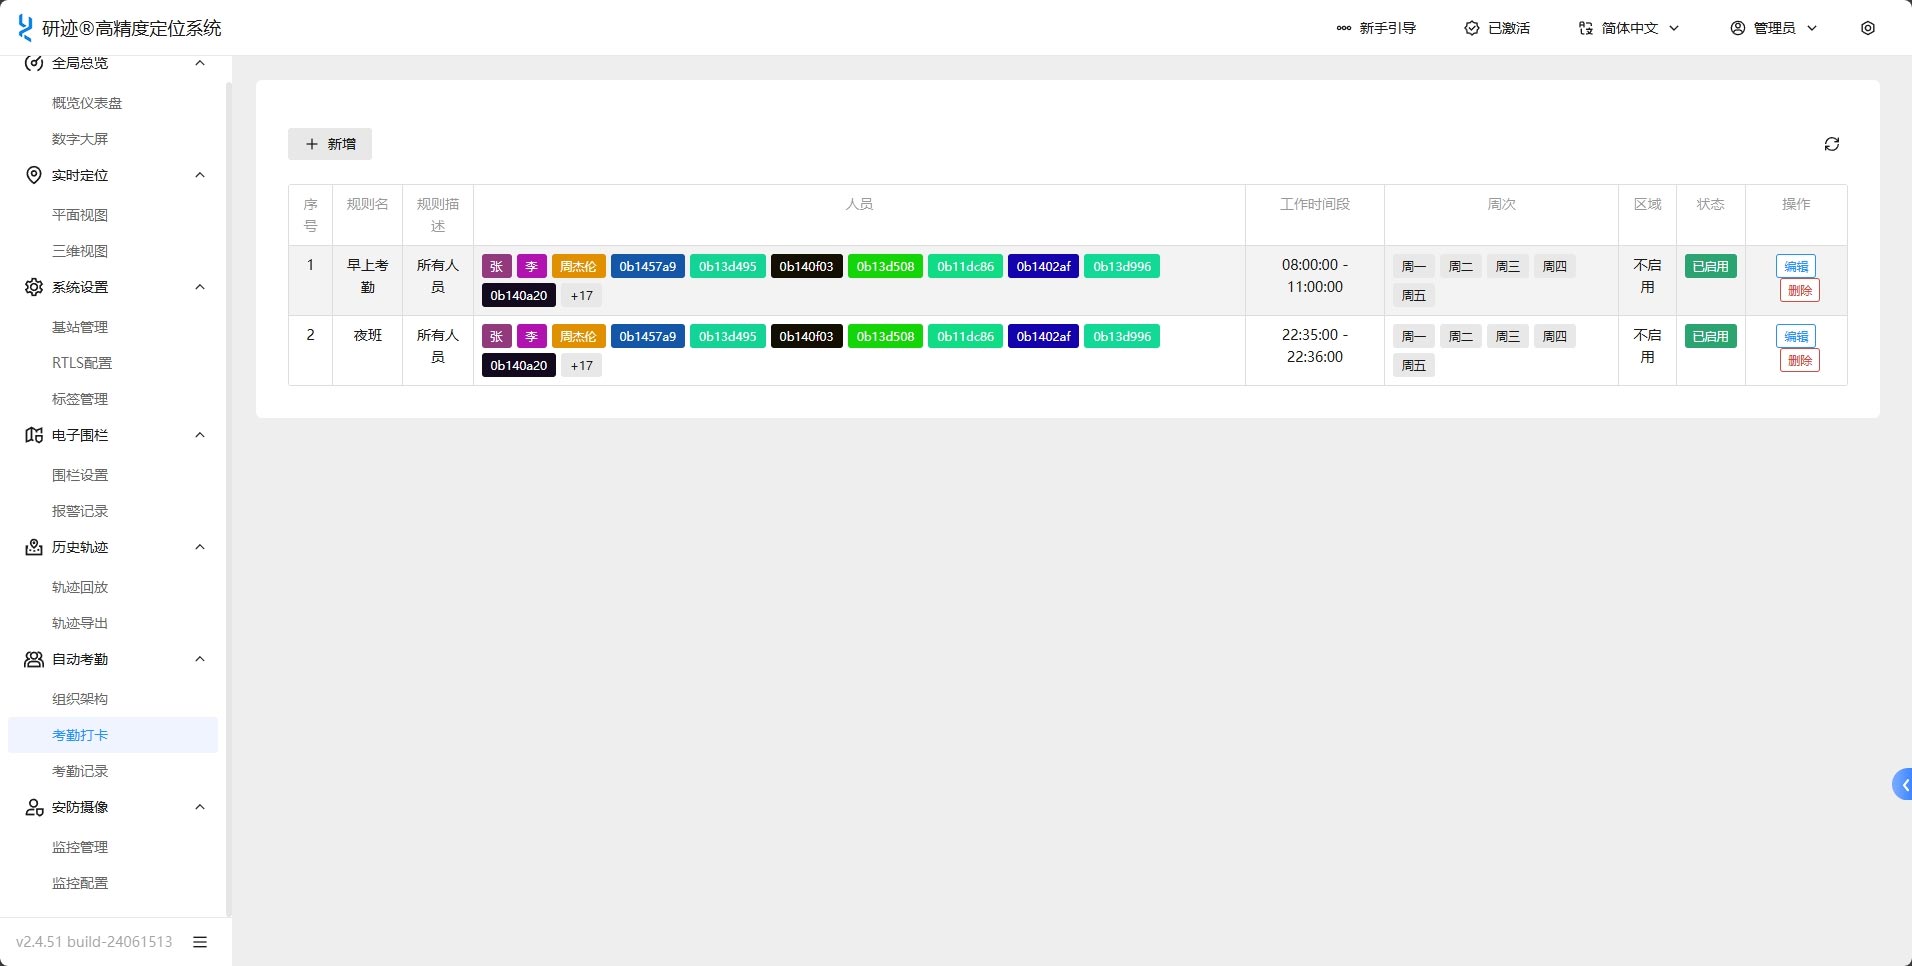Click the 安防摄像 icon in the sidebar
This screenshot has width=1912, height=966.
pyautogui.click(x=34, y=807)
